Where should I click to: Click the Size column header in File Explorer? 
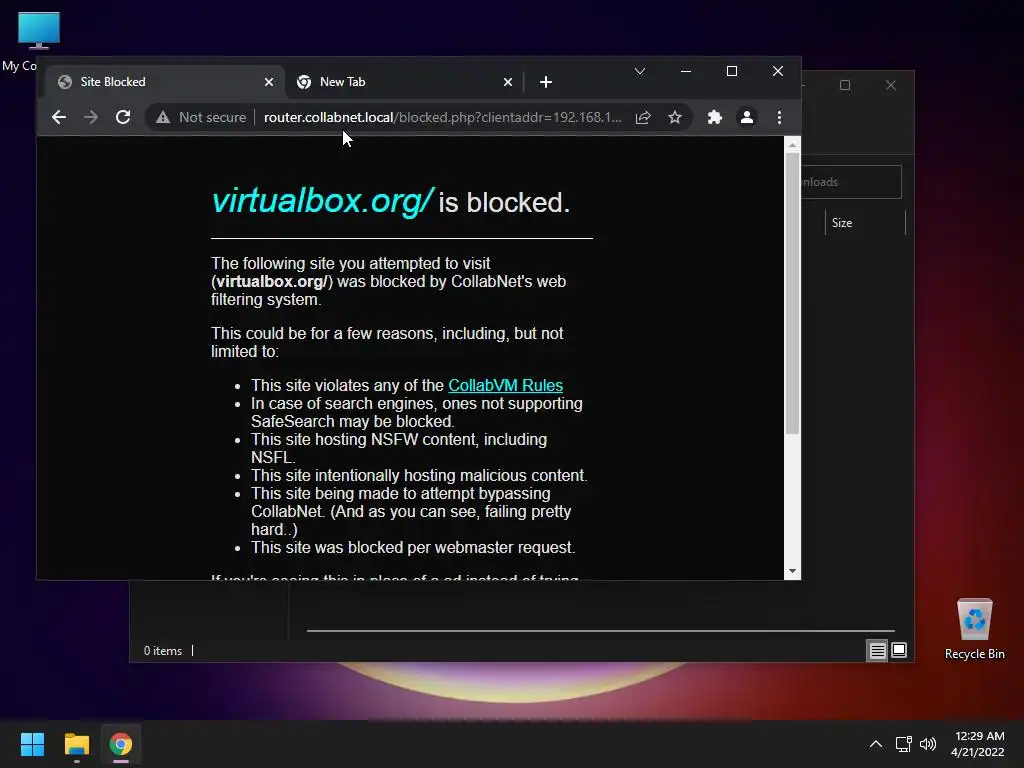pyautogui.click(x=865, y=223)
